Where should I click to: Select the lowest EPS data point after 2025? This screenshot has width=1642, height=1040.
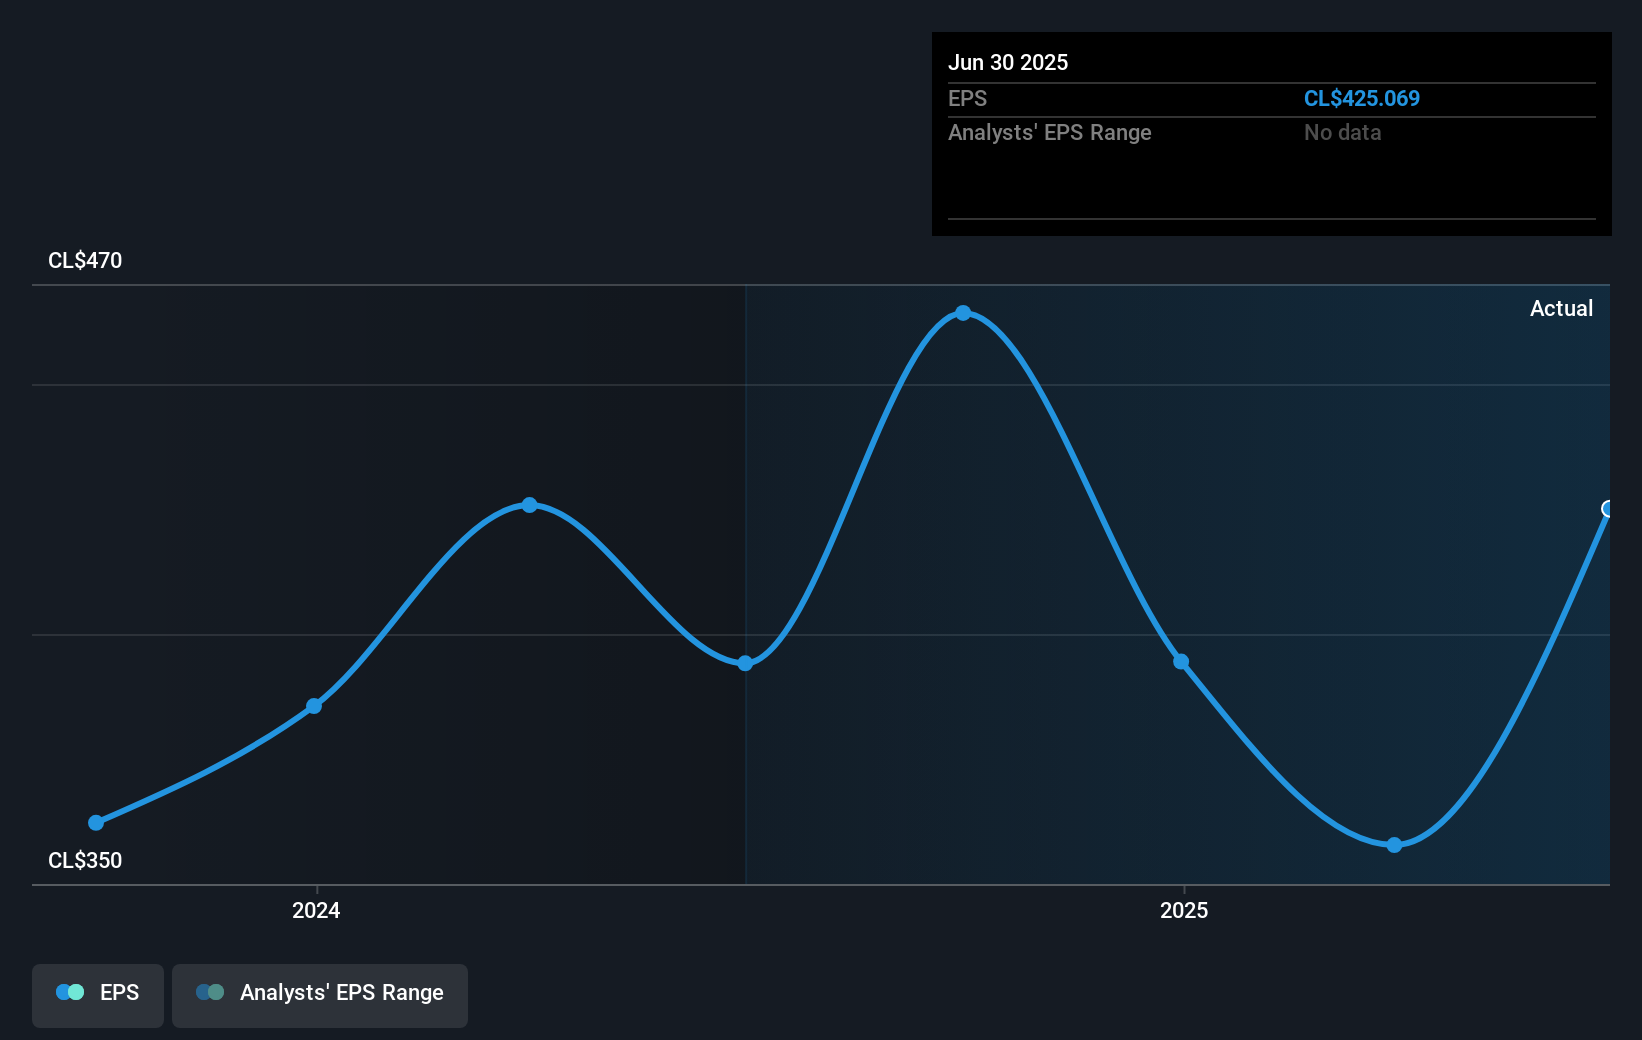pyautogui.click(x=1394, y=845)
